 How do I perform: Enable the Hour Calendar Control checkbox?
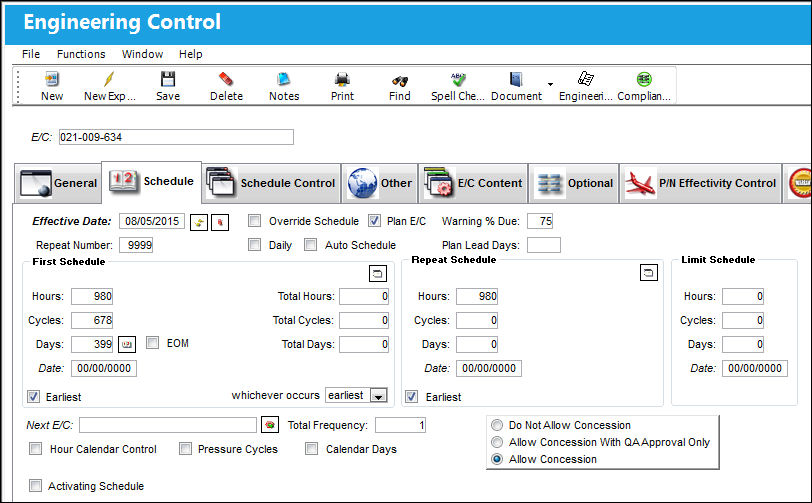coord(35,449)
